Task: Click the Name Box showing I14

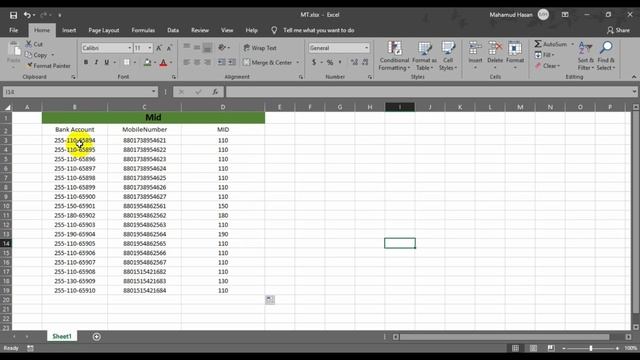Action: tap(80, 92)
